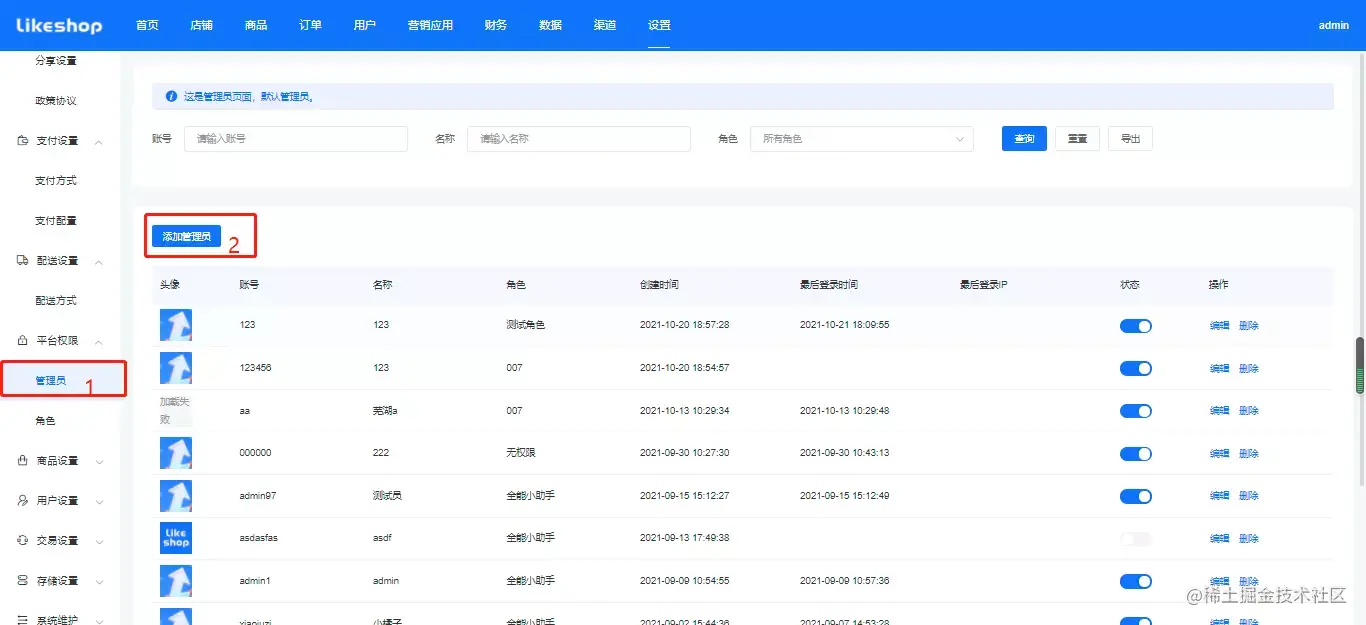
Task: Click the 添加管理员 button
Action: click(x=186, y=236)
